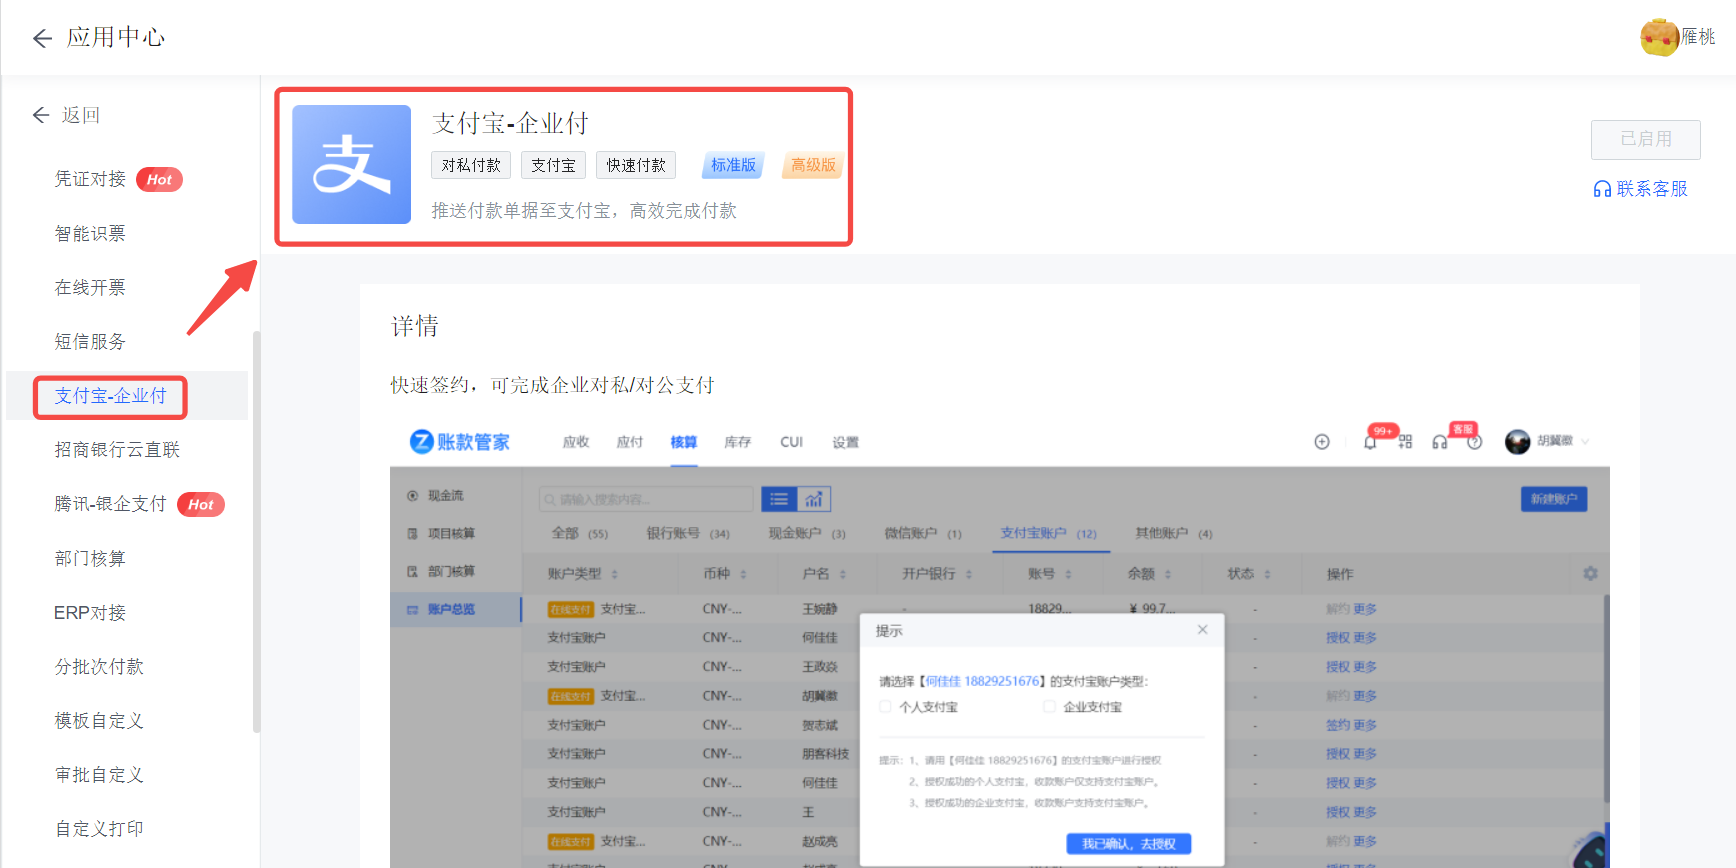Click the headset icon beside 联系客服
1736x868 pixels.
click(x=1602, y=189)
